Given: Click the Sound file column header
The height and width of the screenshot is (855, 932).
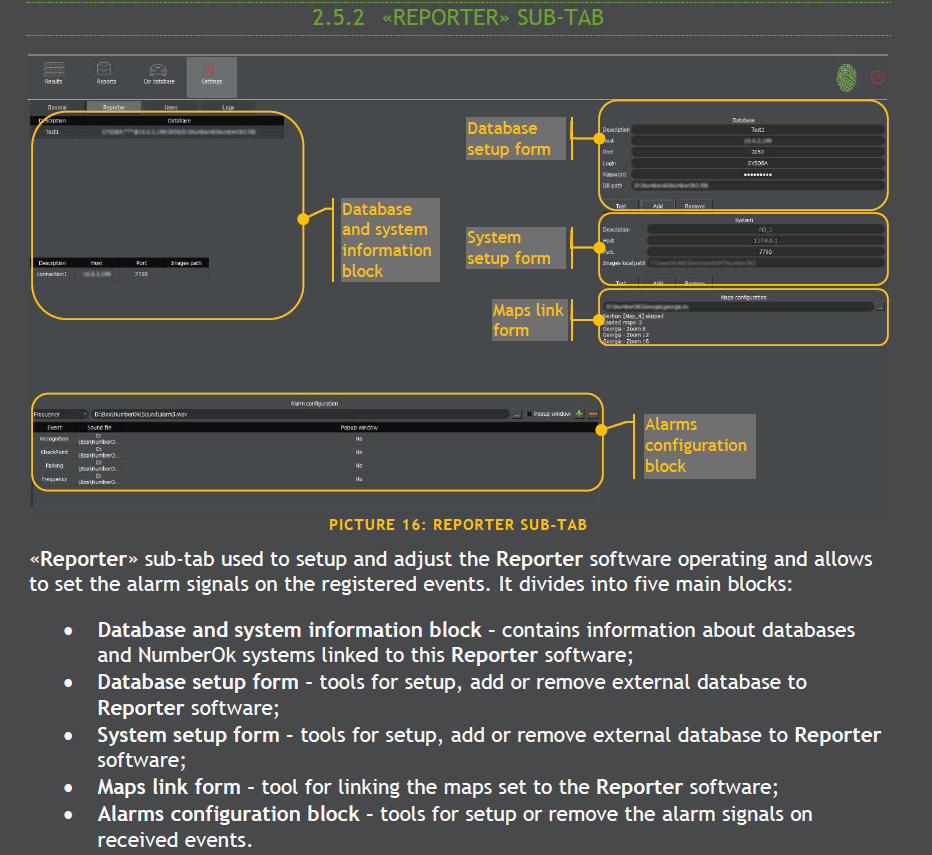Looking at the screenshot, I should pyautogui.click(x=99, y=428).
